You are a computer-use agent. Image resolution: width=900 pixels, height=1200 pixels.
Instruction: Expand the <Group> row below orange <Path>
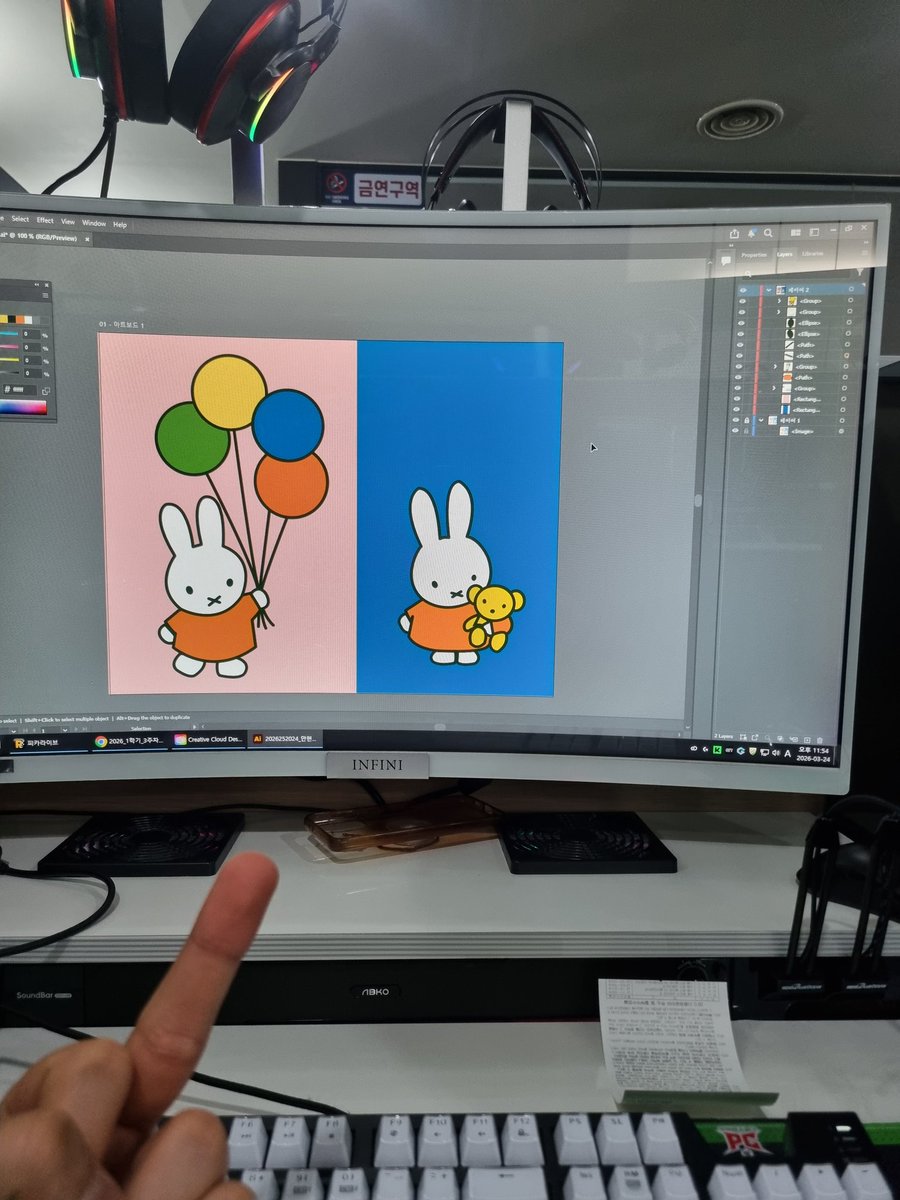click(x=774, y=388)
